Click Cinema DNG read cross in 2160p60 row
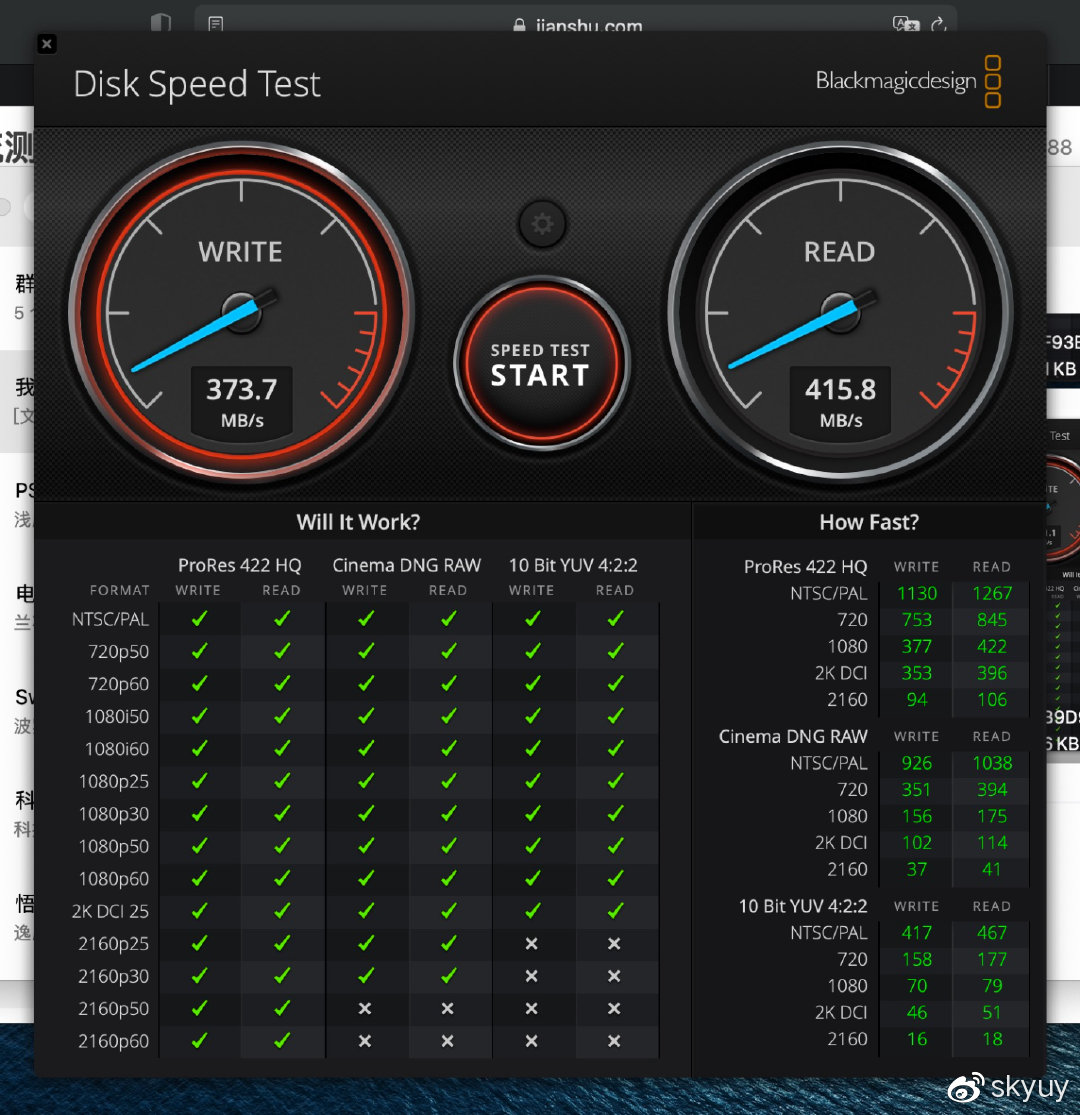This screenshot has height=1115, width=1080. pos(447,1041)
